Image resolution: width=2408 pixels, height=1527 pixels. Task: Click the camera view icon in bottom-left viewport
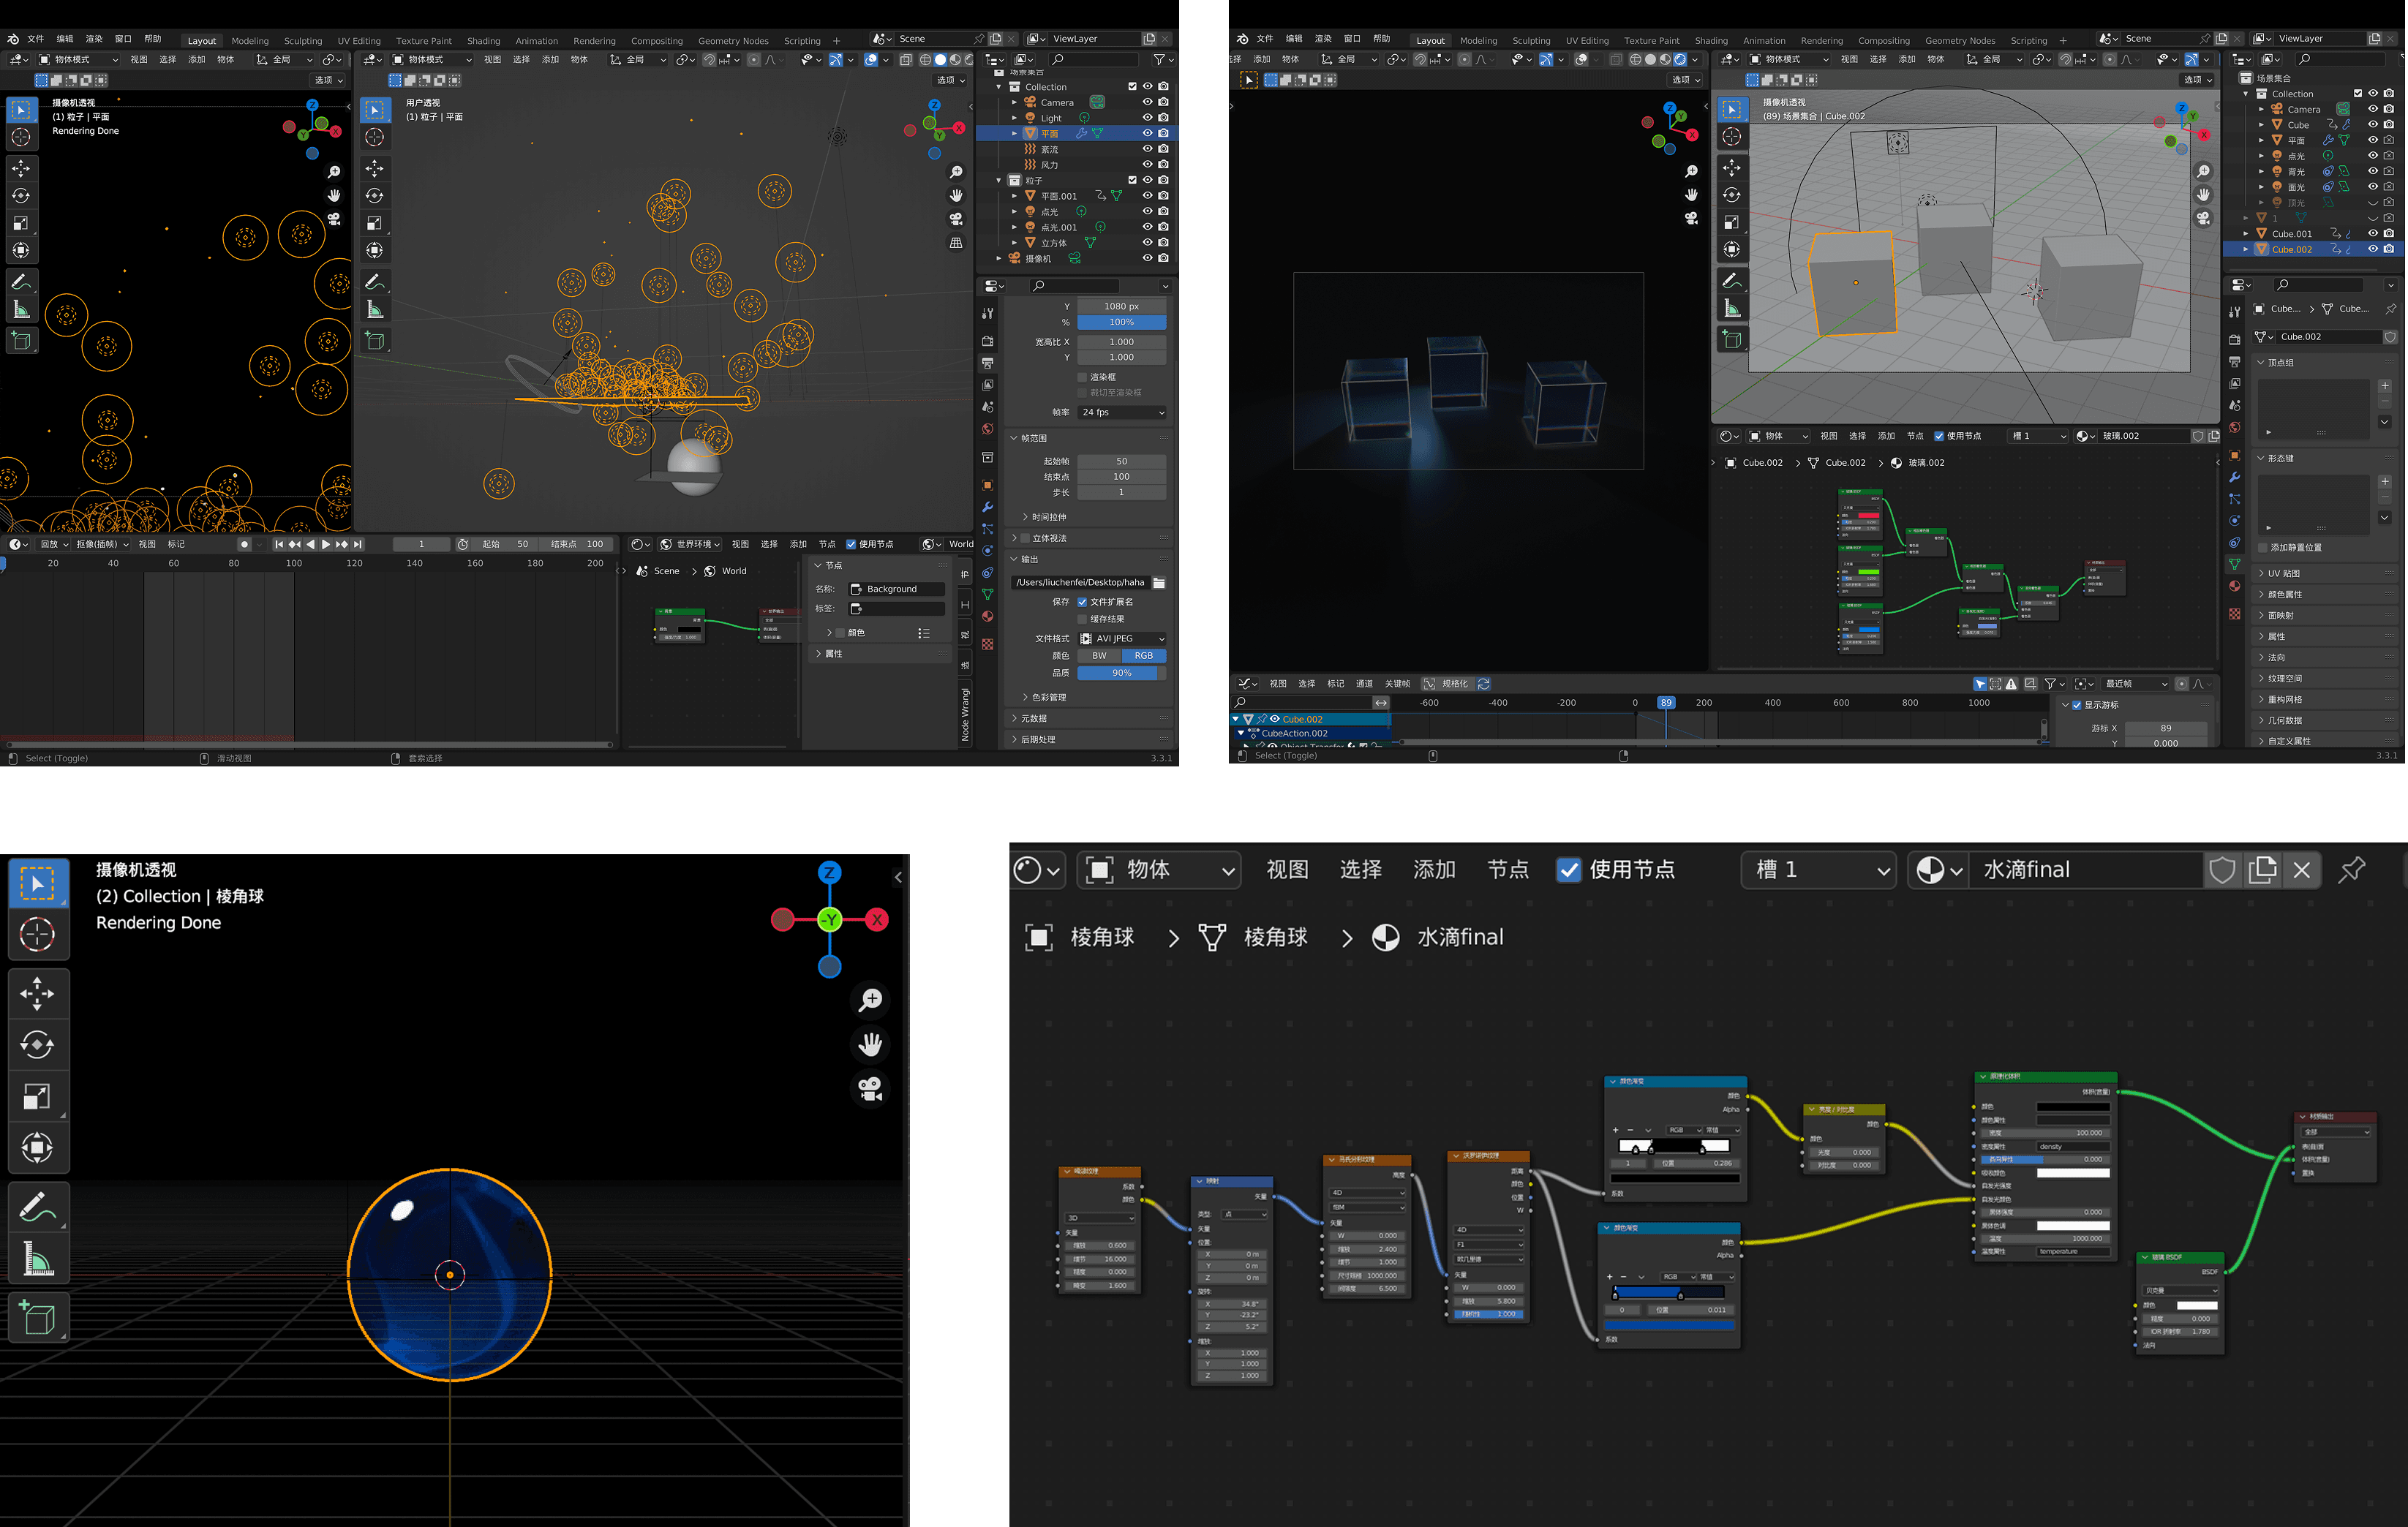point(871,1089)
